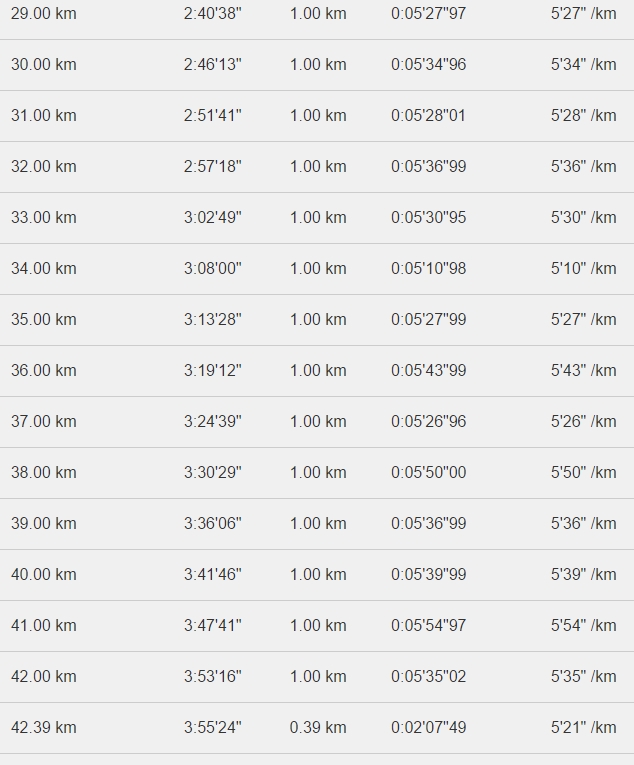The width and height of the screenshot is (634, 765).
Task: Select the final 42.39 km row
Action: click(317, 728)
